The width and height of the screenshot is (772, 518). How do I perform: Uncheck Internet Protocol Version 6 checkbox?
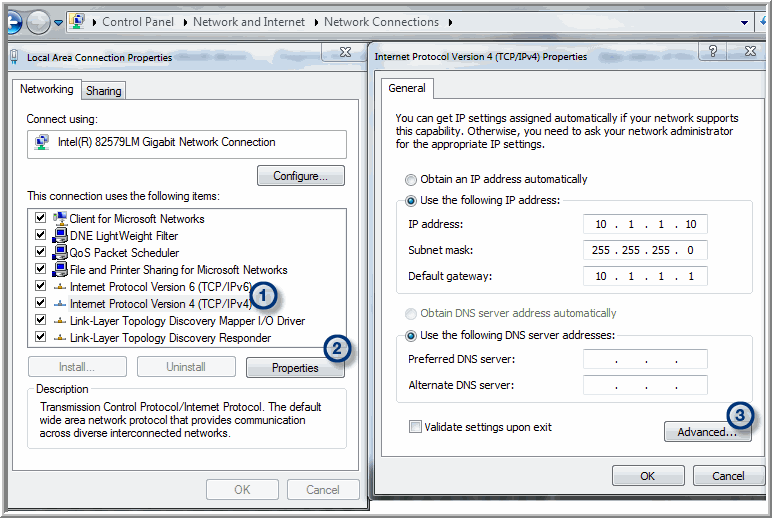(x=40, y=287)
